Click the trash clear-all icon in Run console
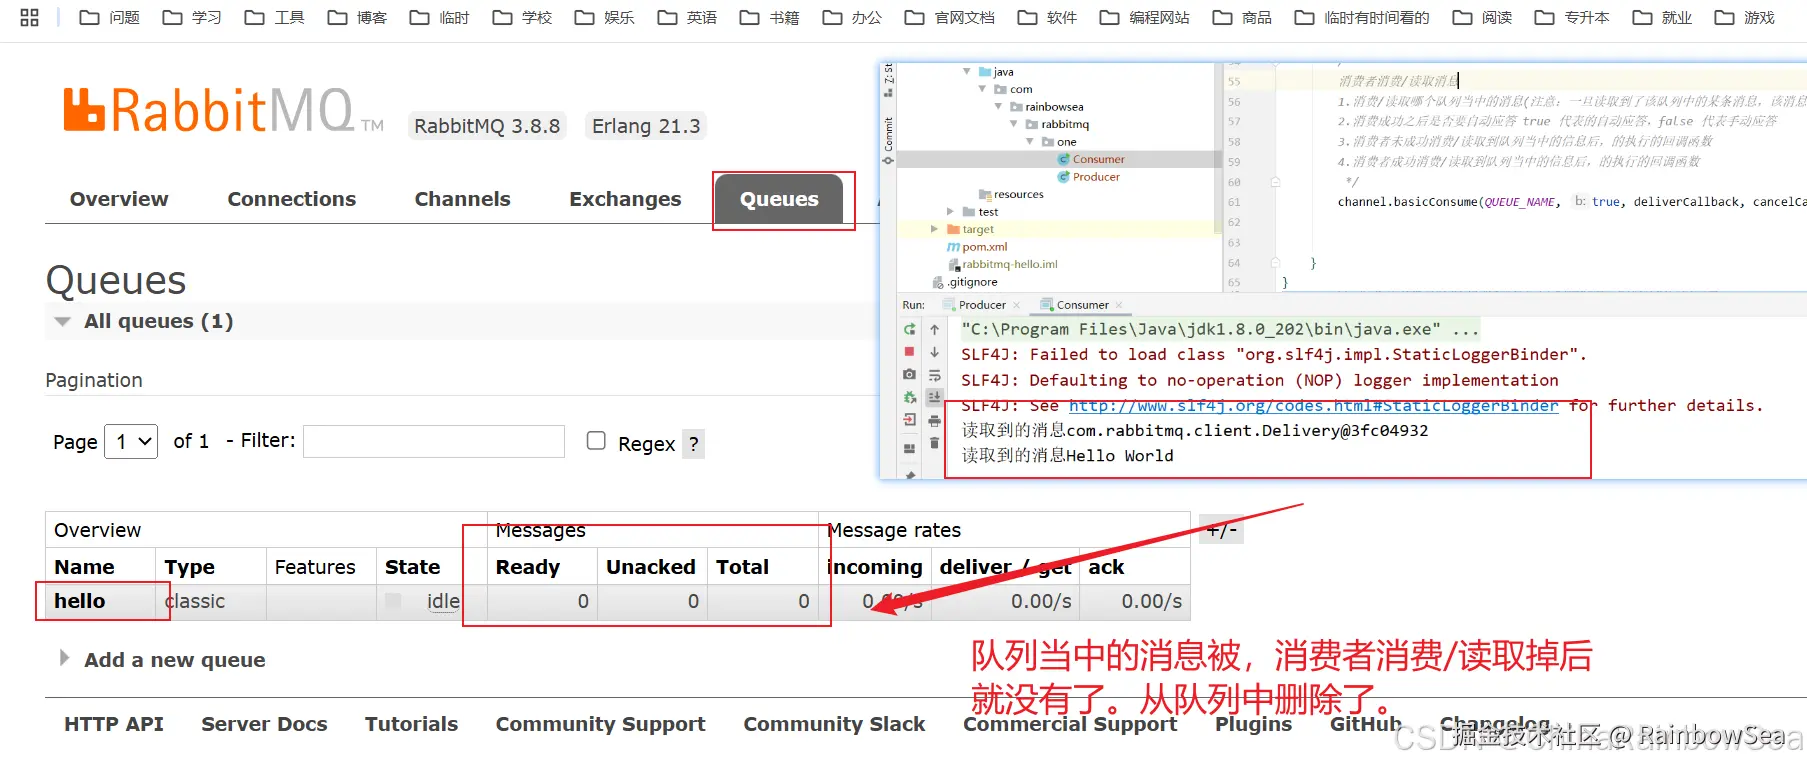Screen dimensions: 1807x770 coord(934,443)
